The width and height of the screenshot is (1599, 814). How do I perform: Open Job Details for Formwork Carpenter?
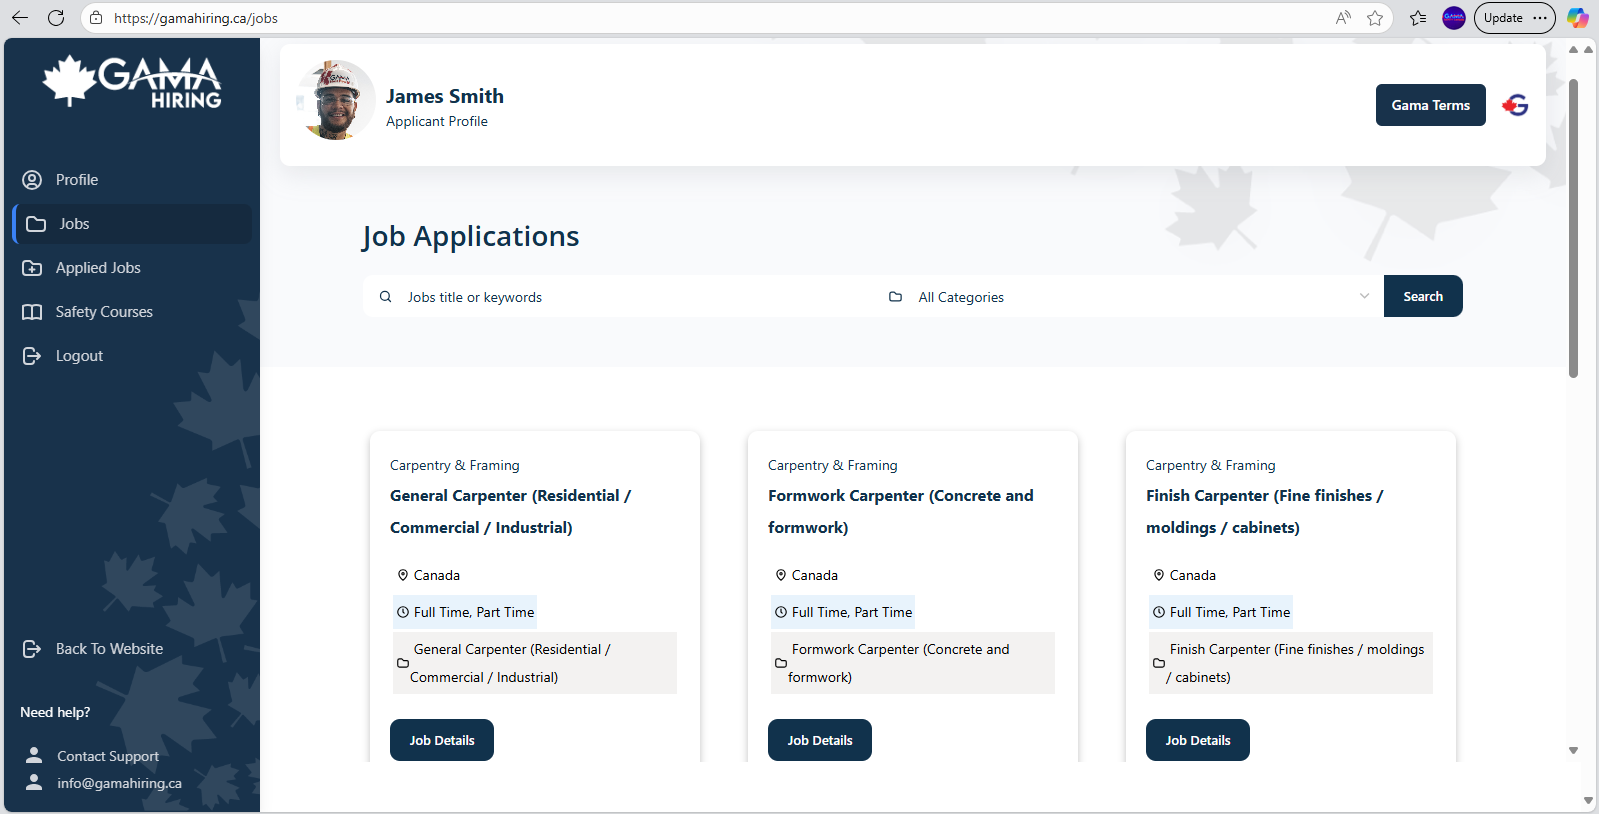coord(819,740)
